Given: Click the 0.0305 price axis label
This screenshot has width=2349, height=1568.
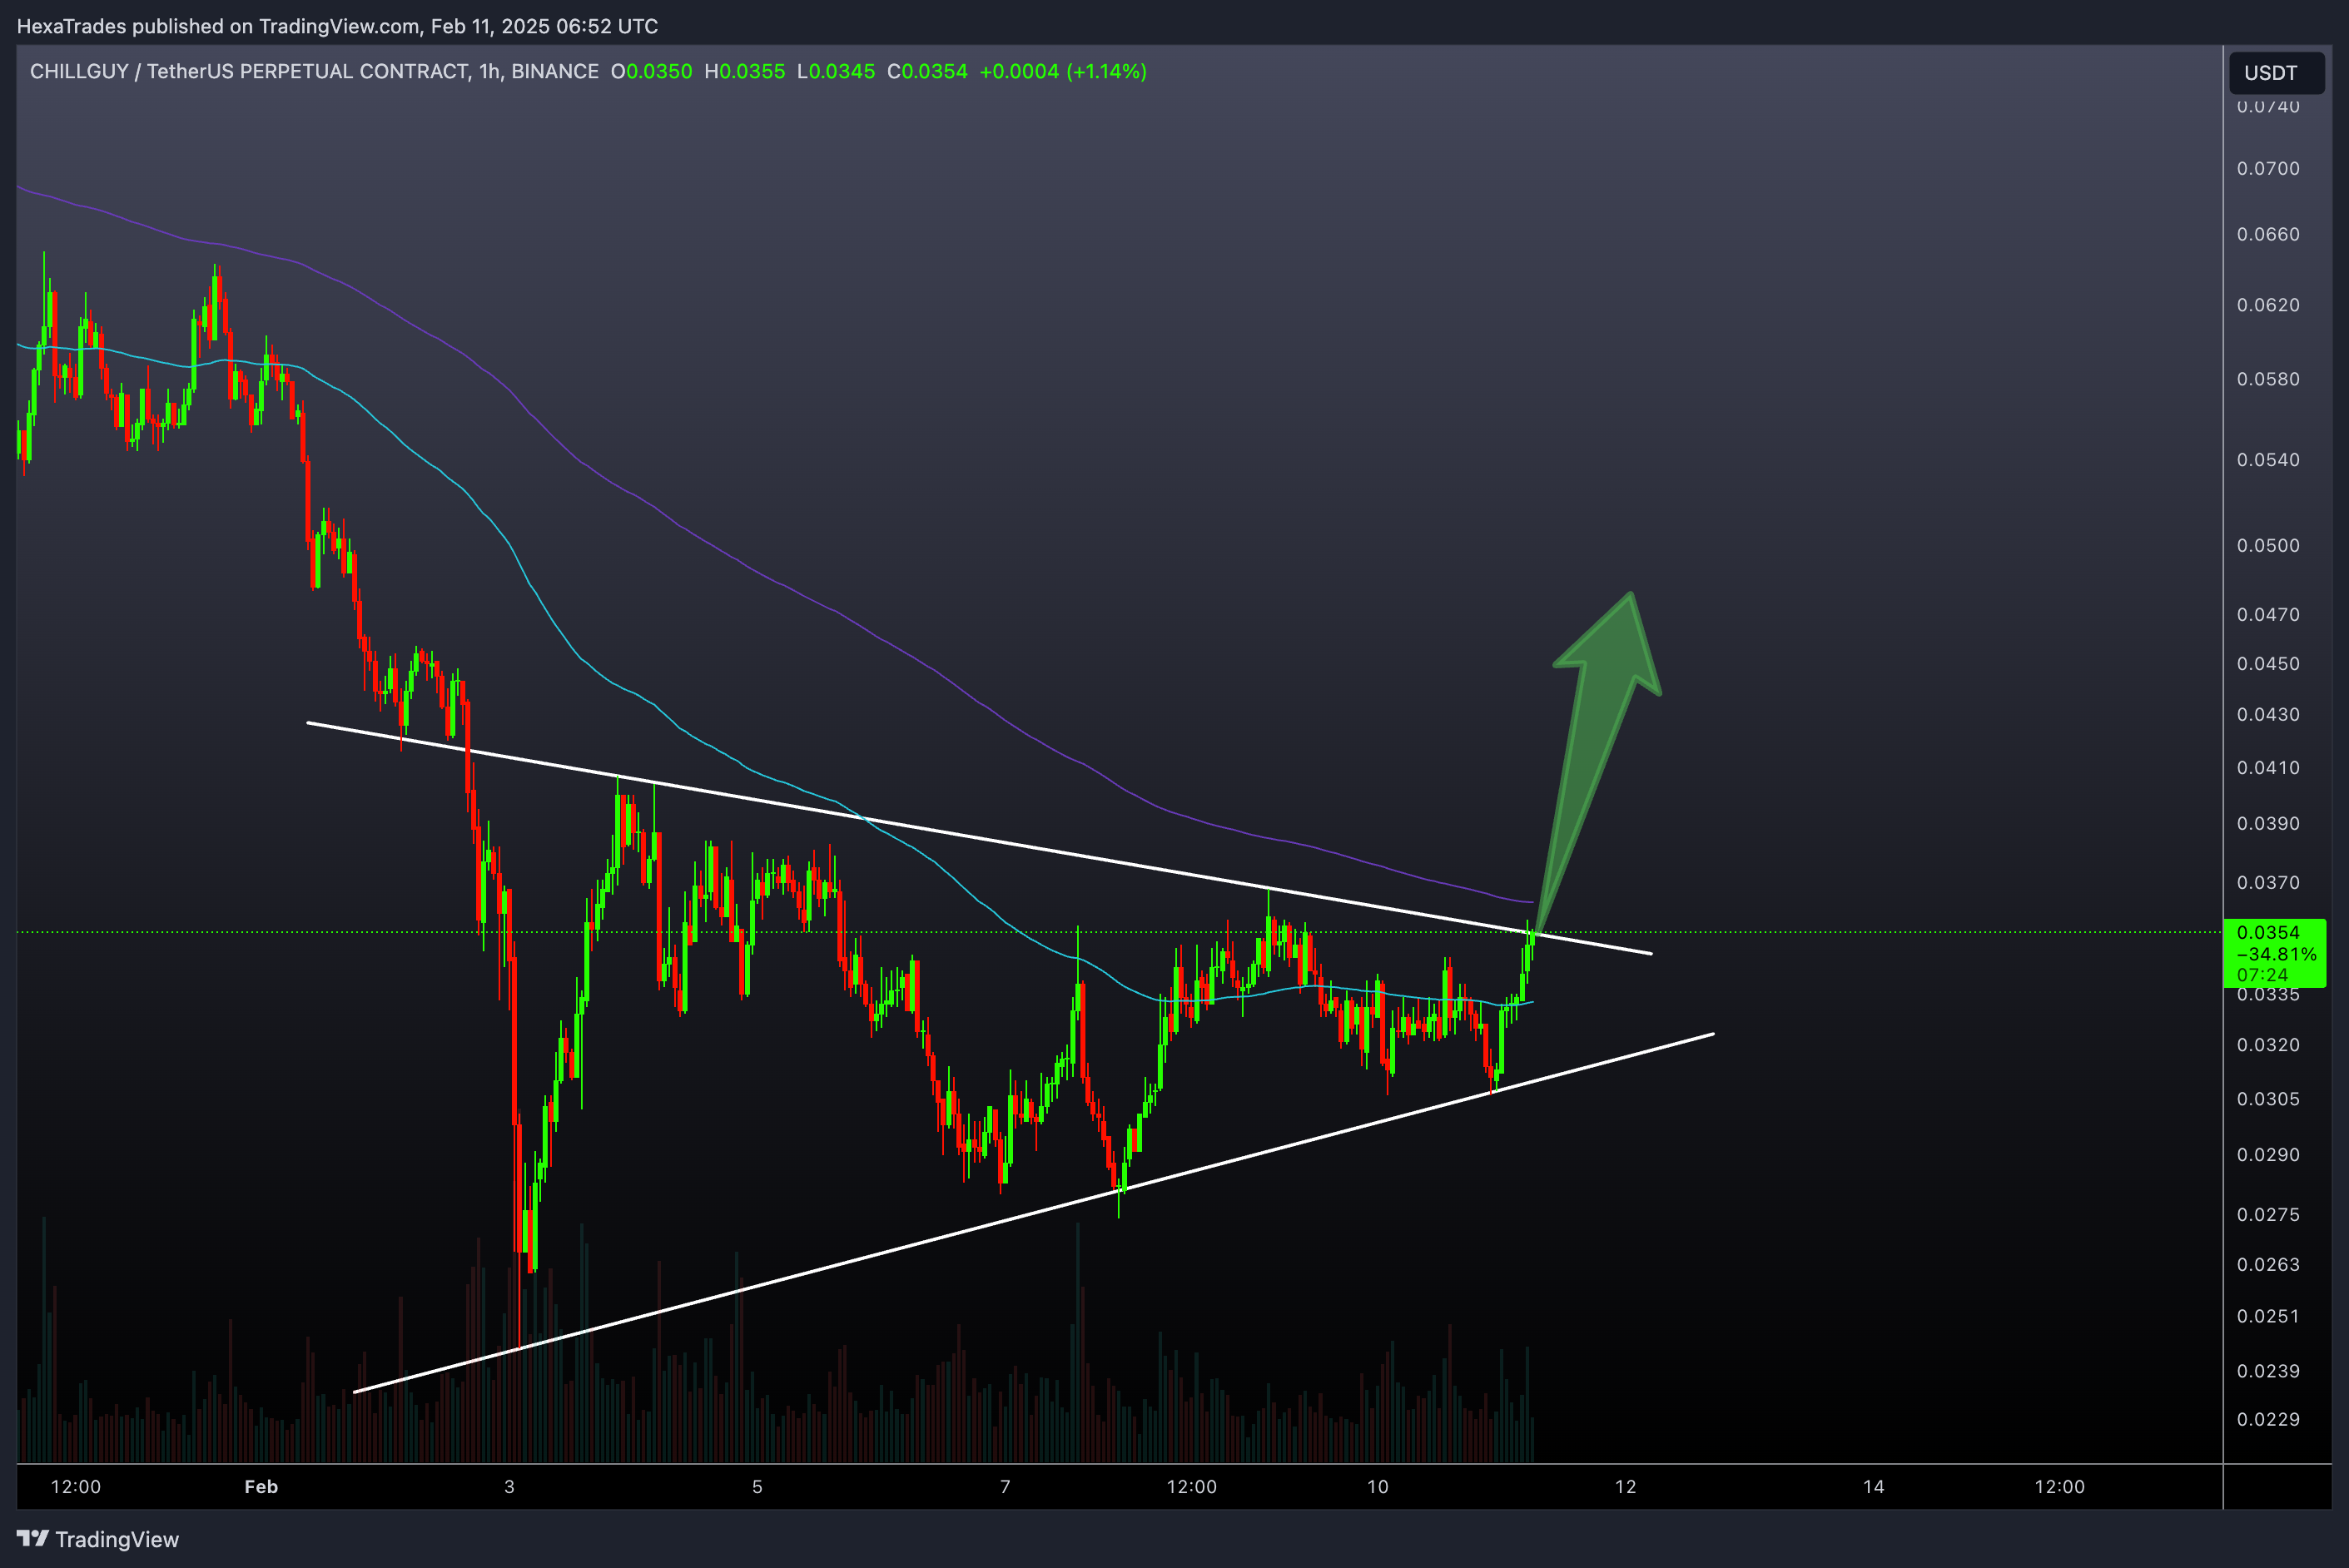Looking at the screenshot, I should 2268,1099.
